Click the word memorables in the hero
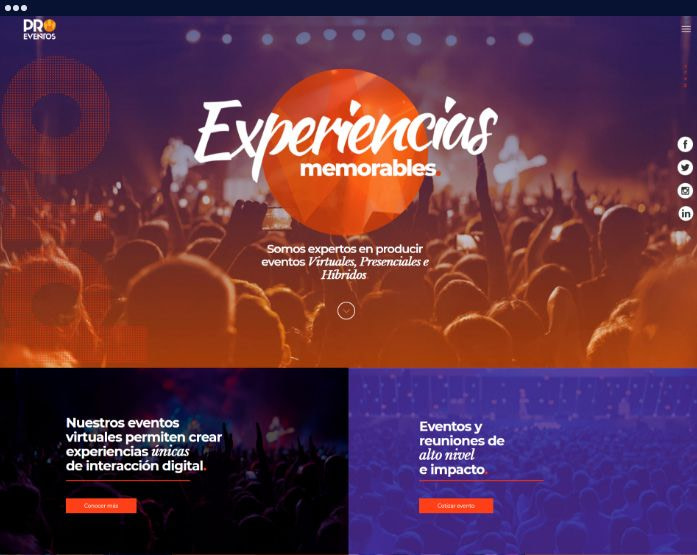 (x=369, y=169)
